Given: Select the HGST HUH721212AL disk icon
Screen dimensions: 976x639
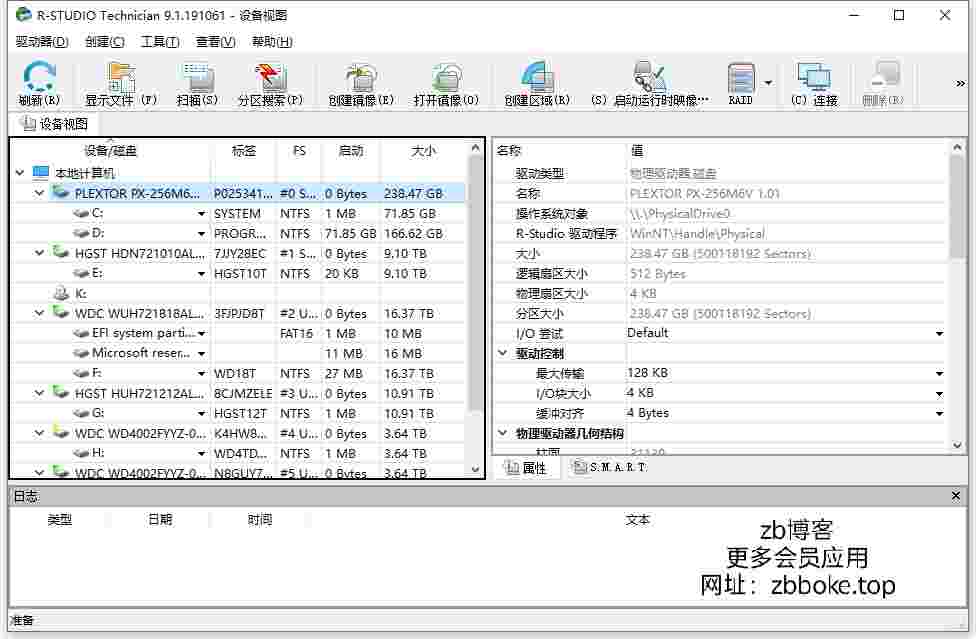Looking at the screenshot, I should click(x=61, y=393).
